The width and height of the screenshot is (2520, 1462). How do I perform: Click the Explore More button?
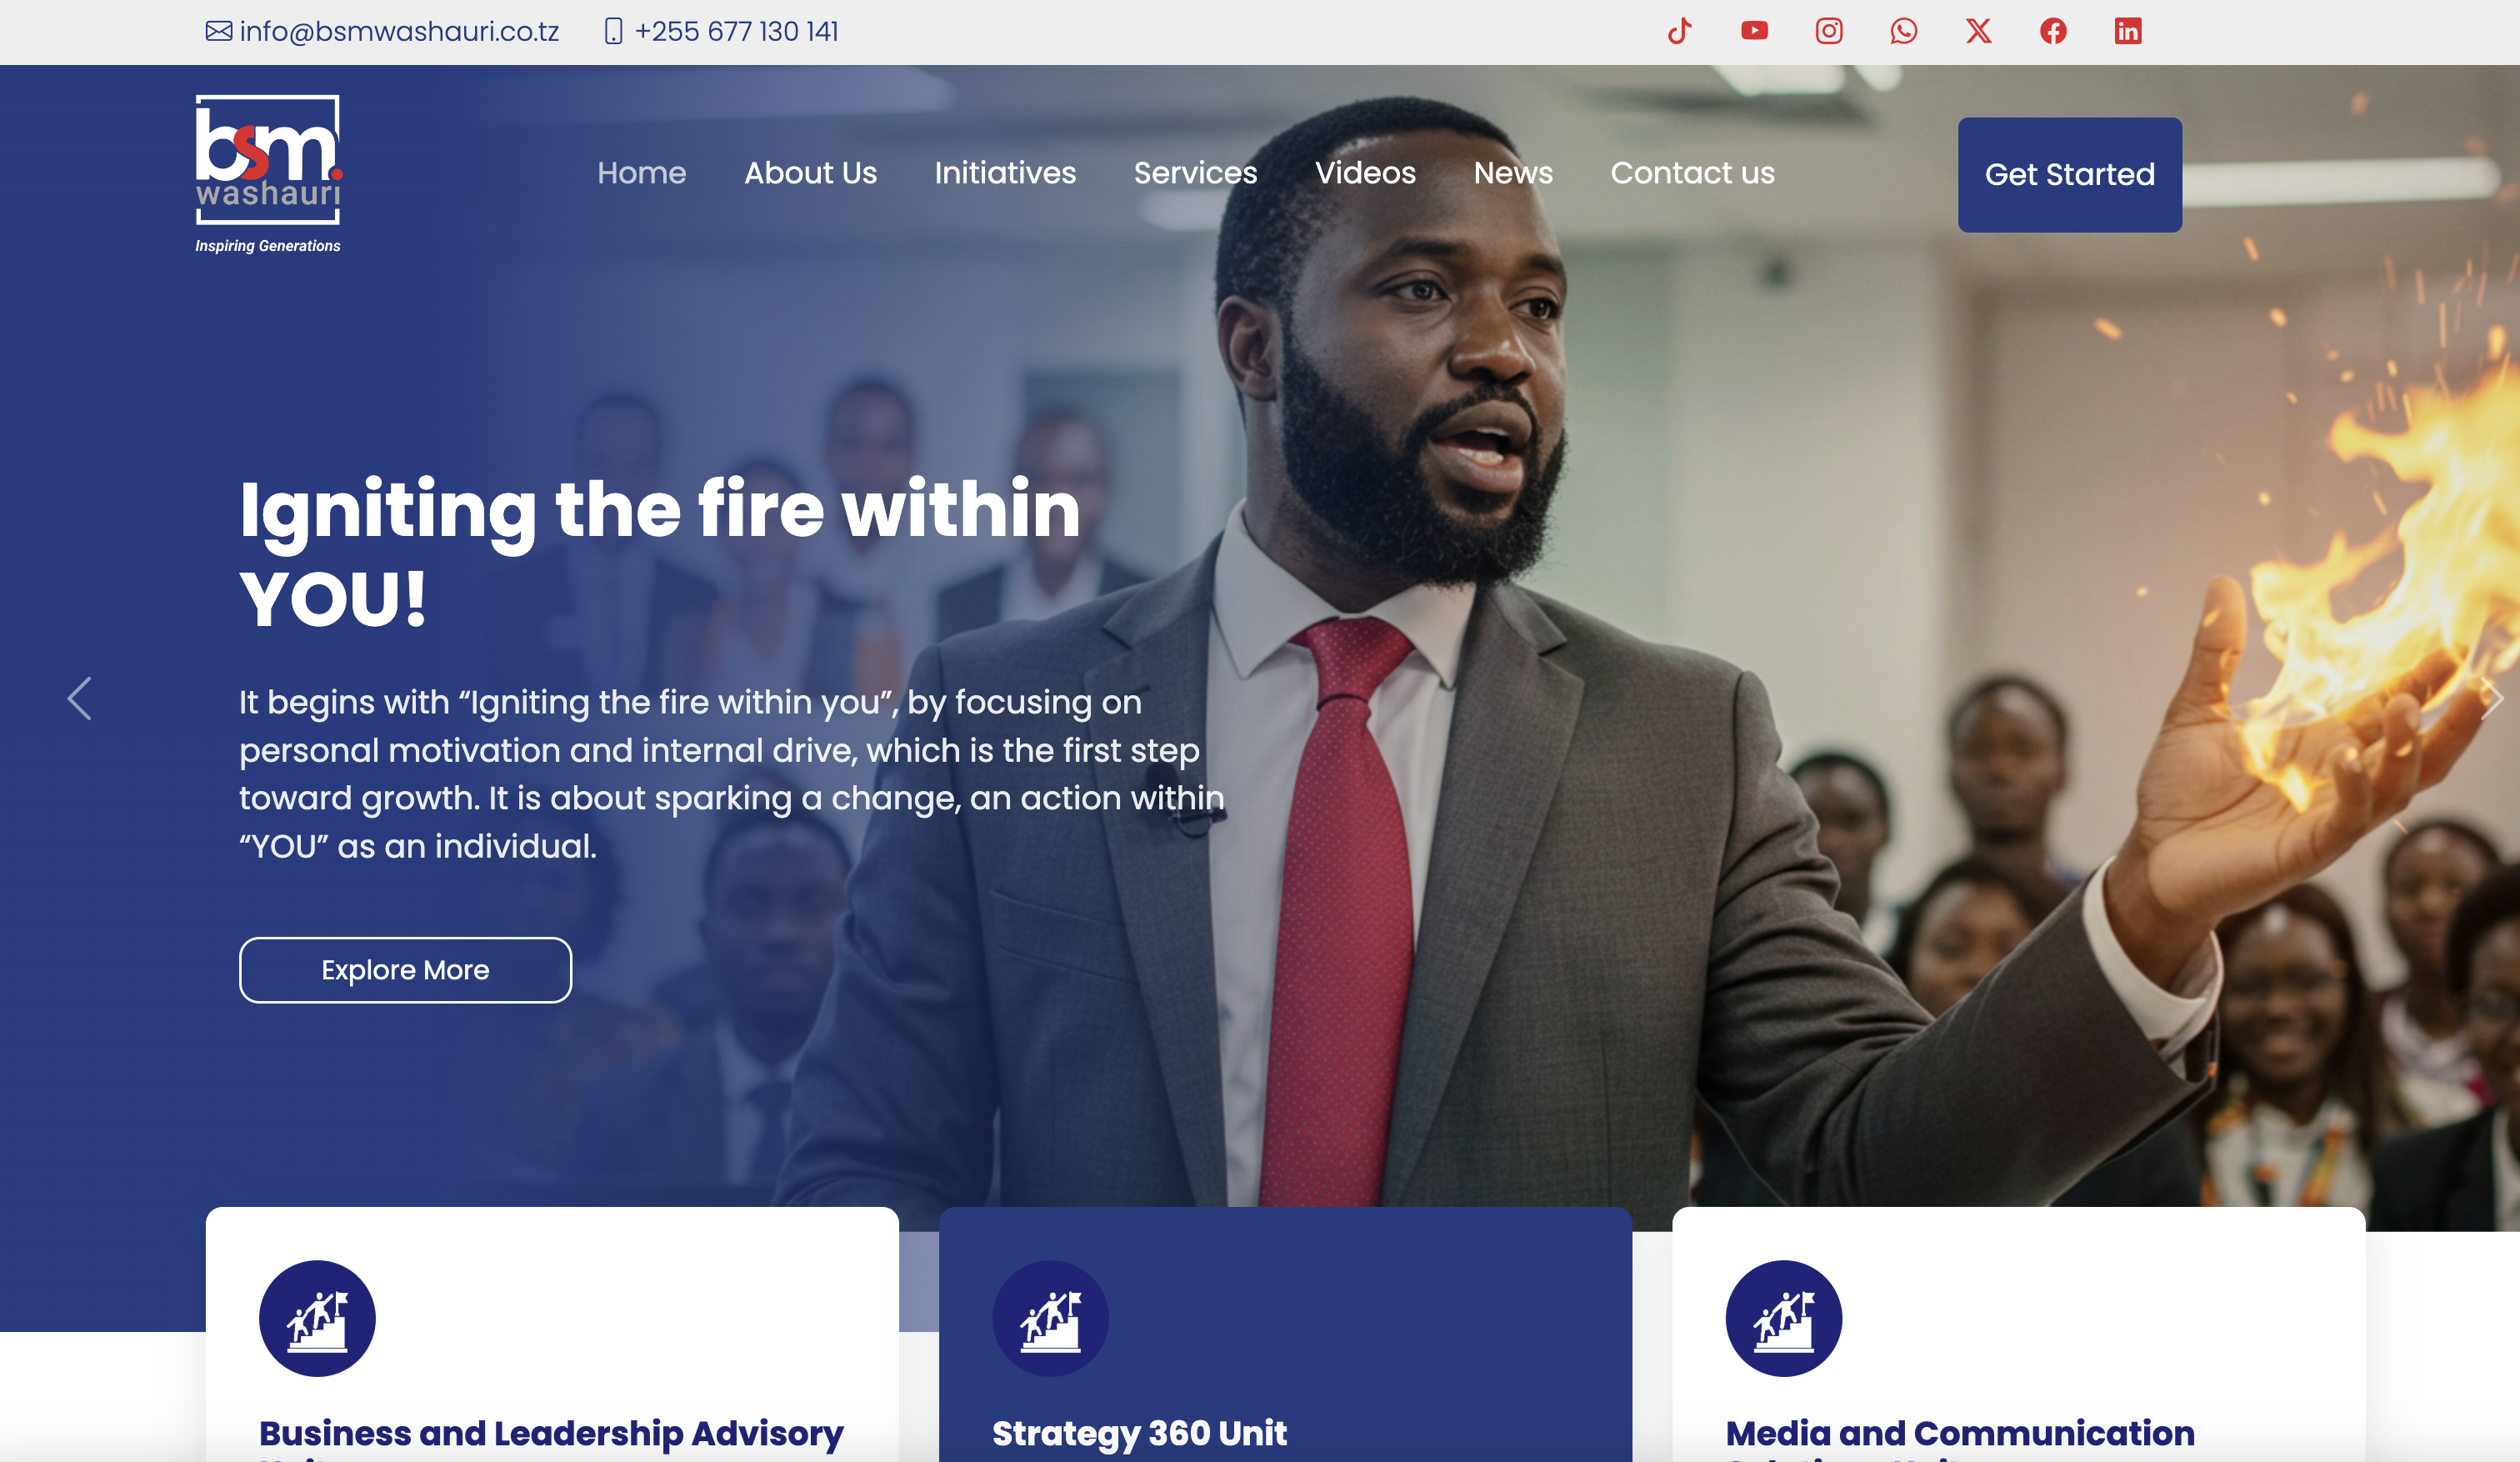(405, 970)
